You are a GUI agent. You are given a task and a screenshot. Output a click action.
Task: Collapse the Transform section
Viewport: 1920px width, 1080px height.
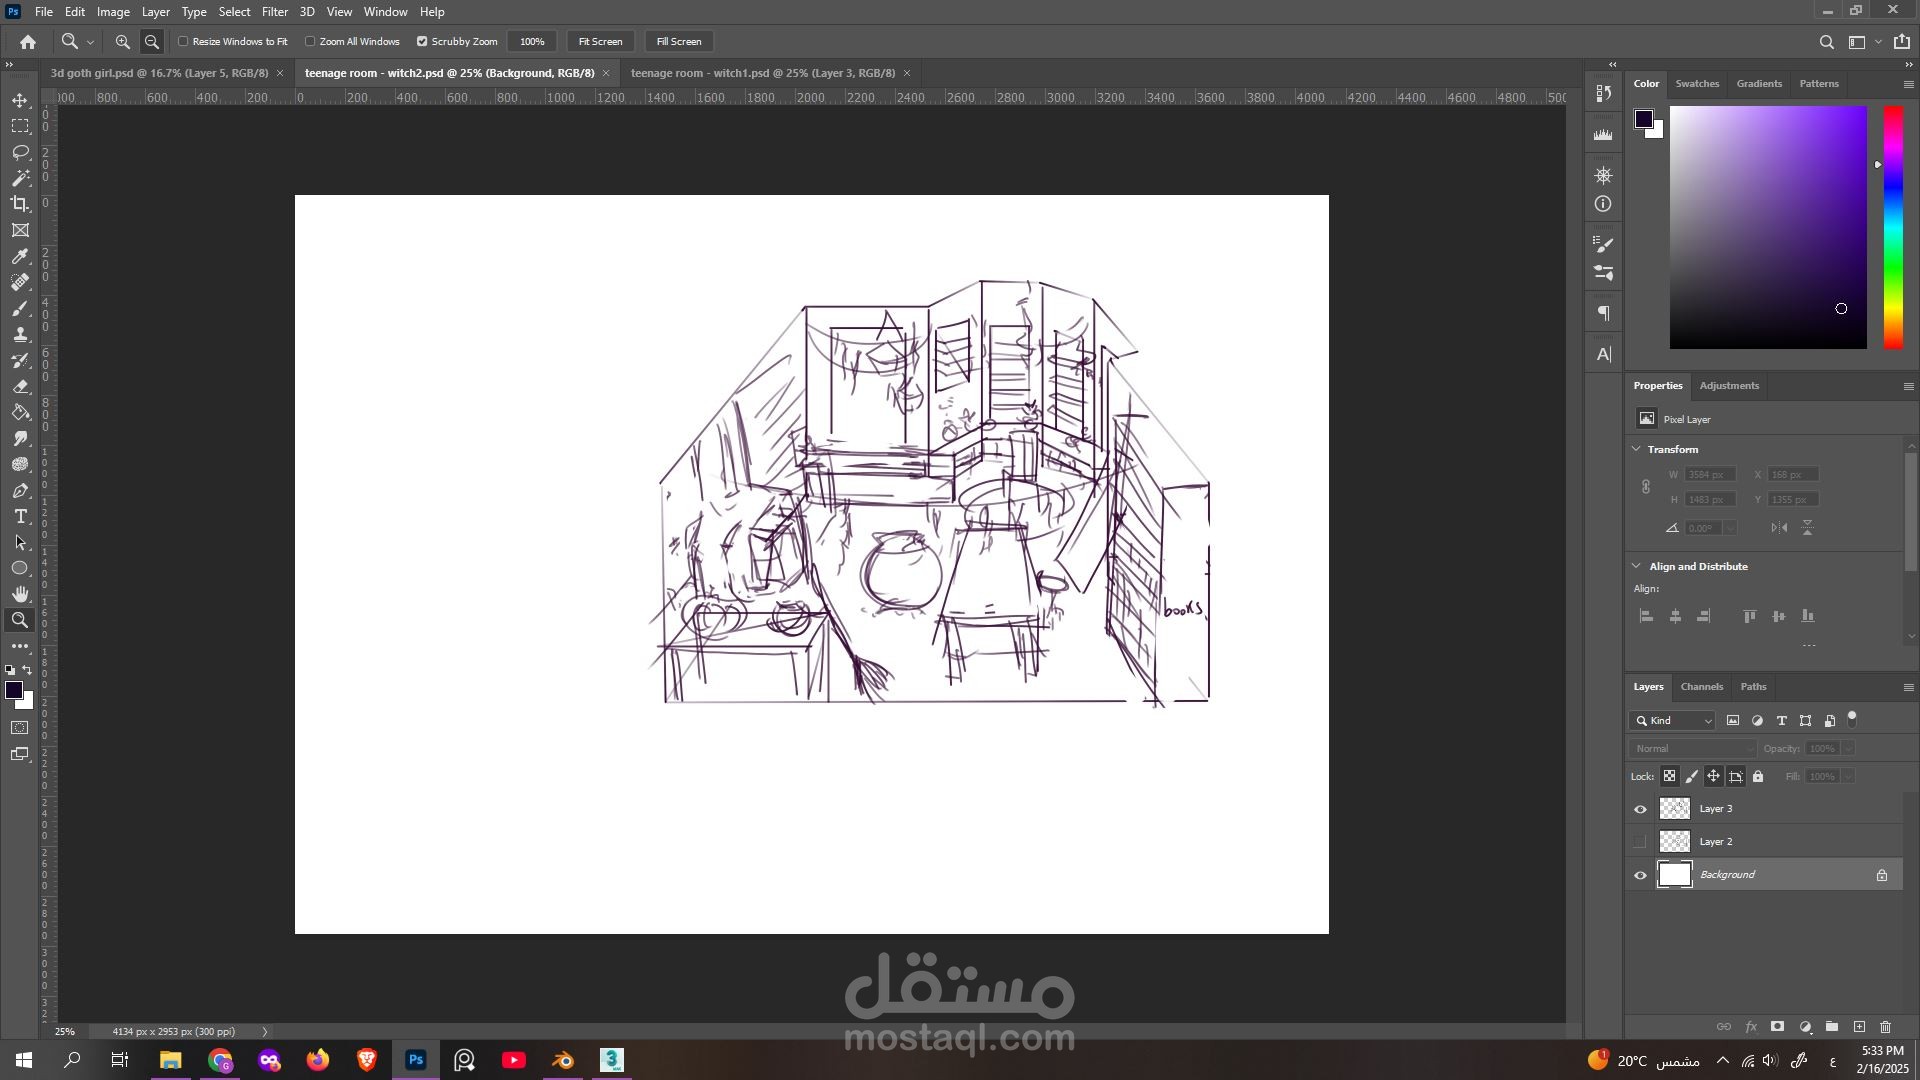tap(1637, 449)
